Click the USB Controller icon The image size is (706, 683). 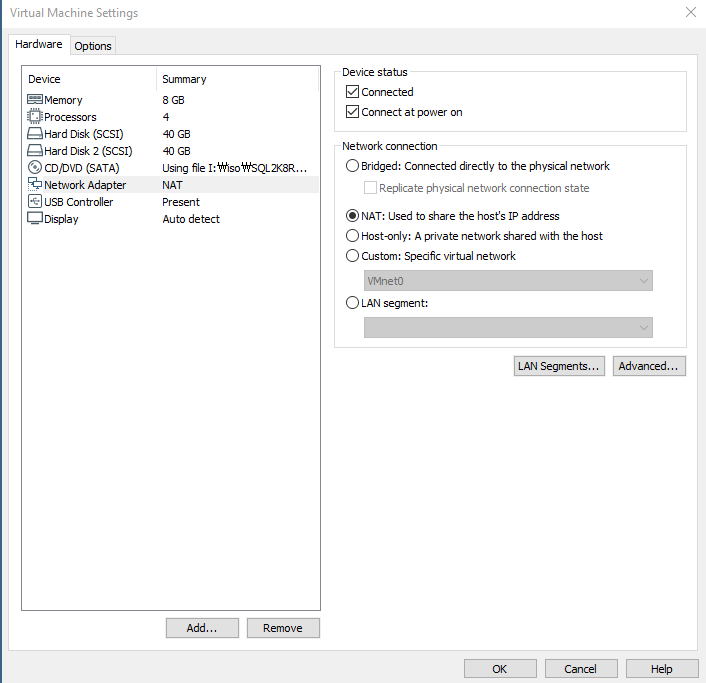(35, 201)
